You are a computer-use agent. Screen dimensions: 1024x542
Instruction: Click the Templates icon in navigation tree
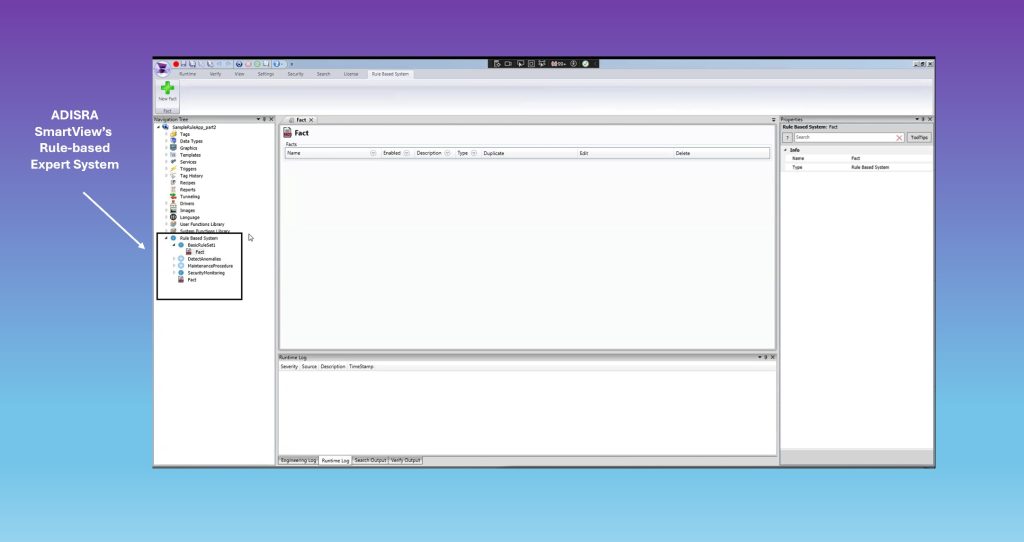click(174, 155)
